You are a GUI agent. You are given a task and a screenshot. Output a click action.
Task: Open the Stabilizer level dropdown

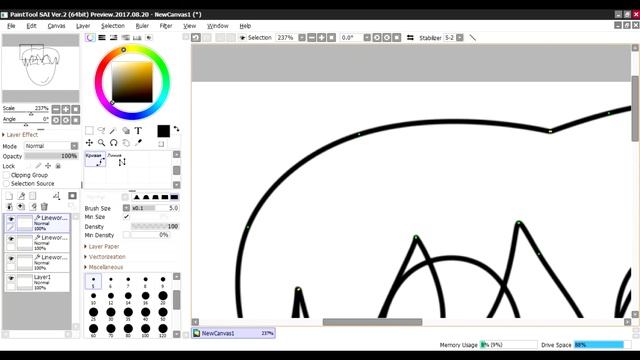click(x=460, y=38)
